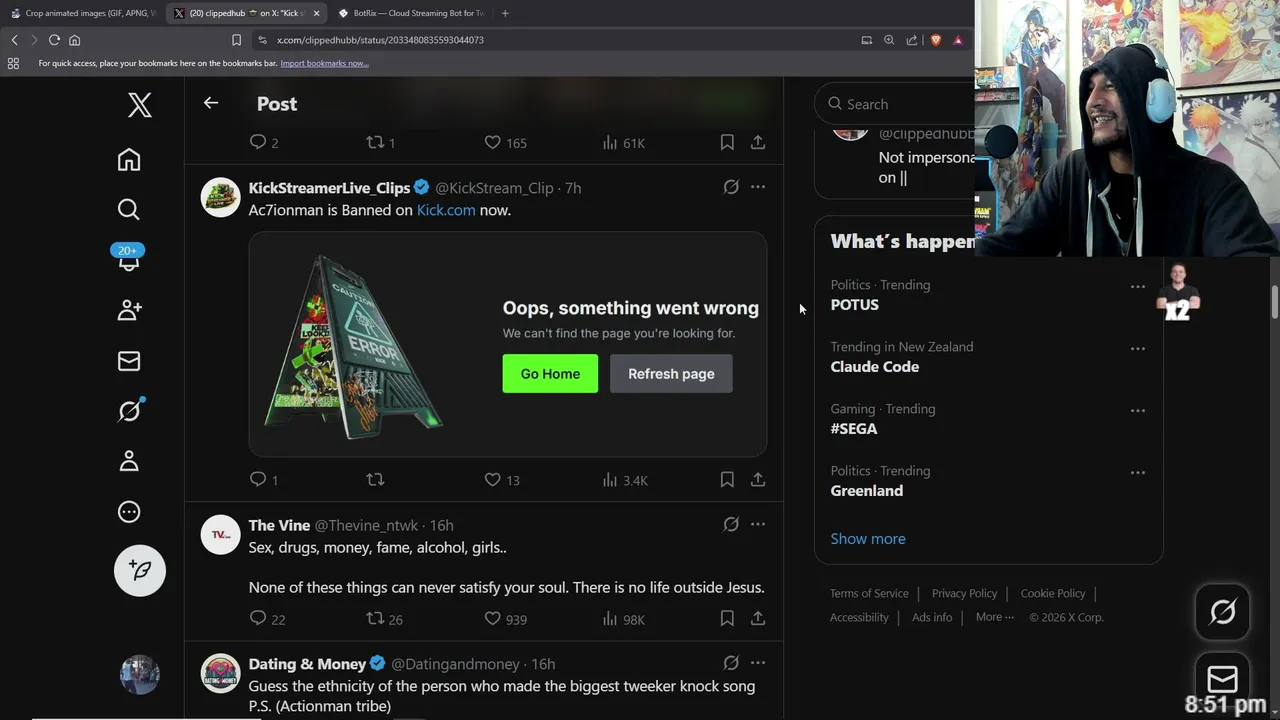1280x720 pixels.
Task: Open Explore search in X sidebar
Action: coord(129,209)
